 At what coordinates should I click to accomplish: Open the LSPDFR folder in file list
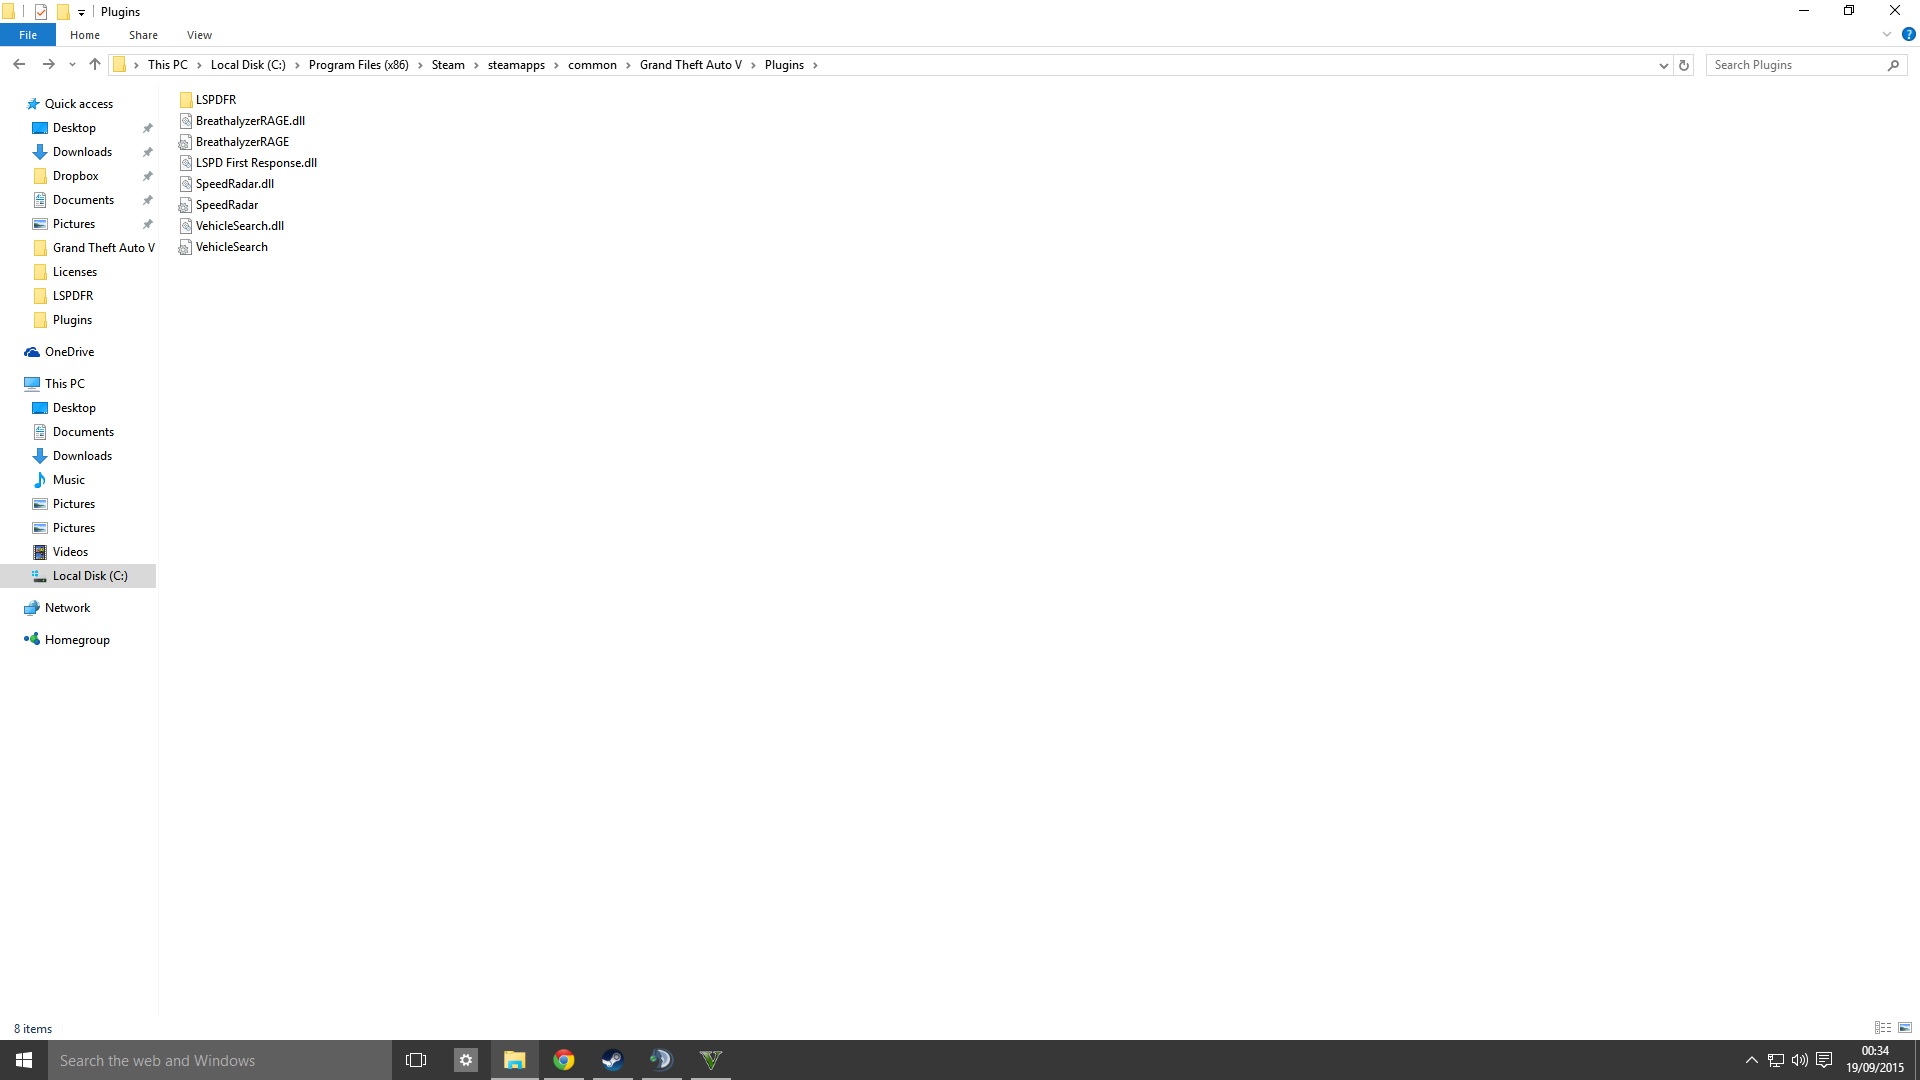[x=215, y=100]
